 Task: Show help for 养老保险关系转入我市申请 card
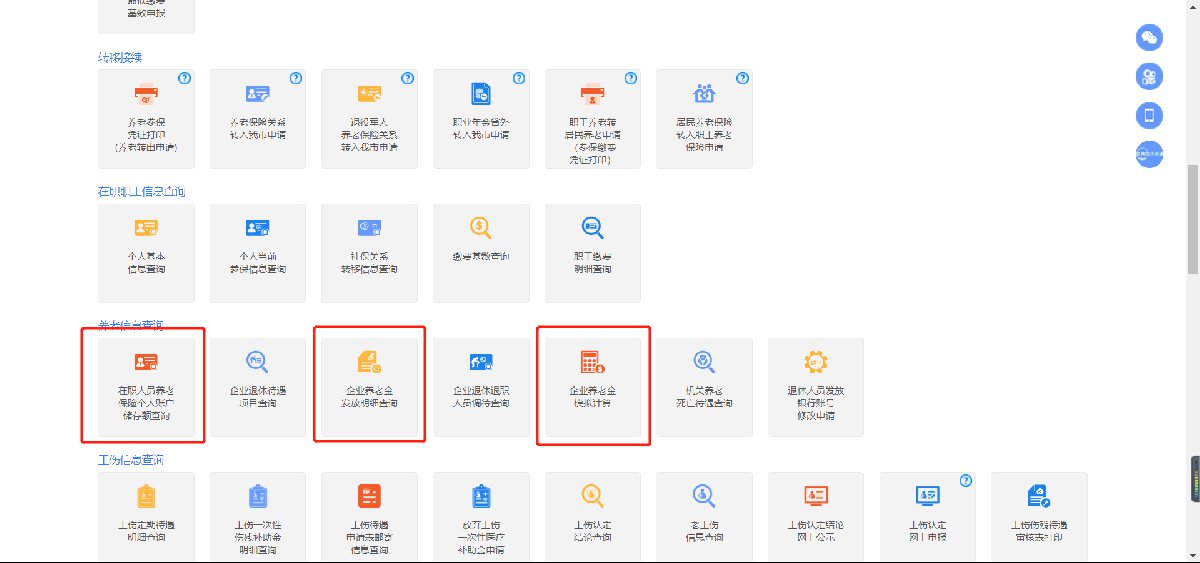296,78
